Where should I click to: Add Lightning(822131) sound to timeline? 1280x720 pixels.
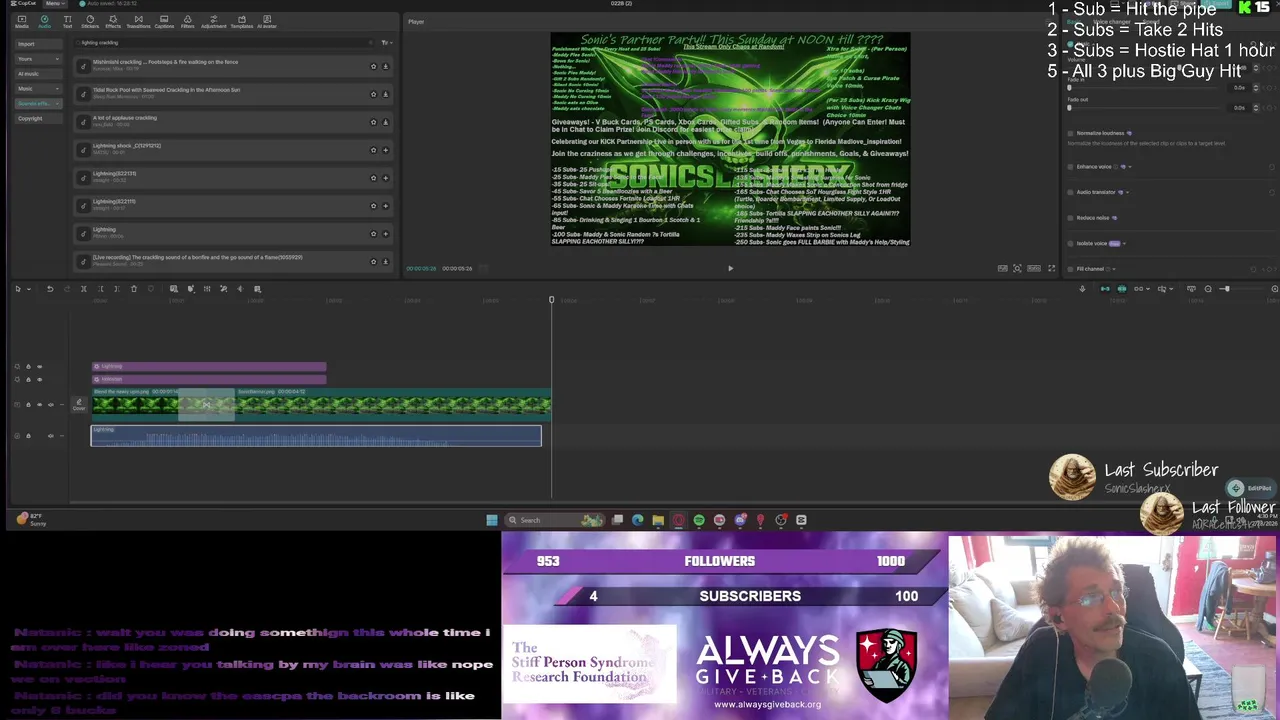click(x=385, y=178)
